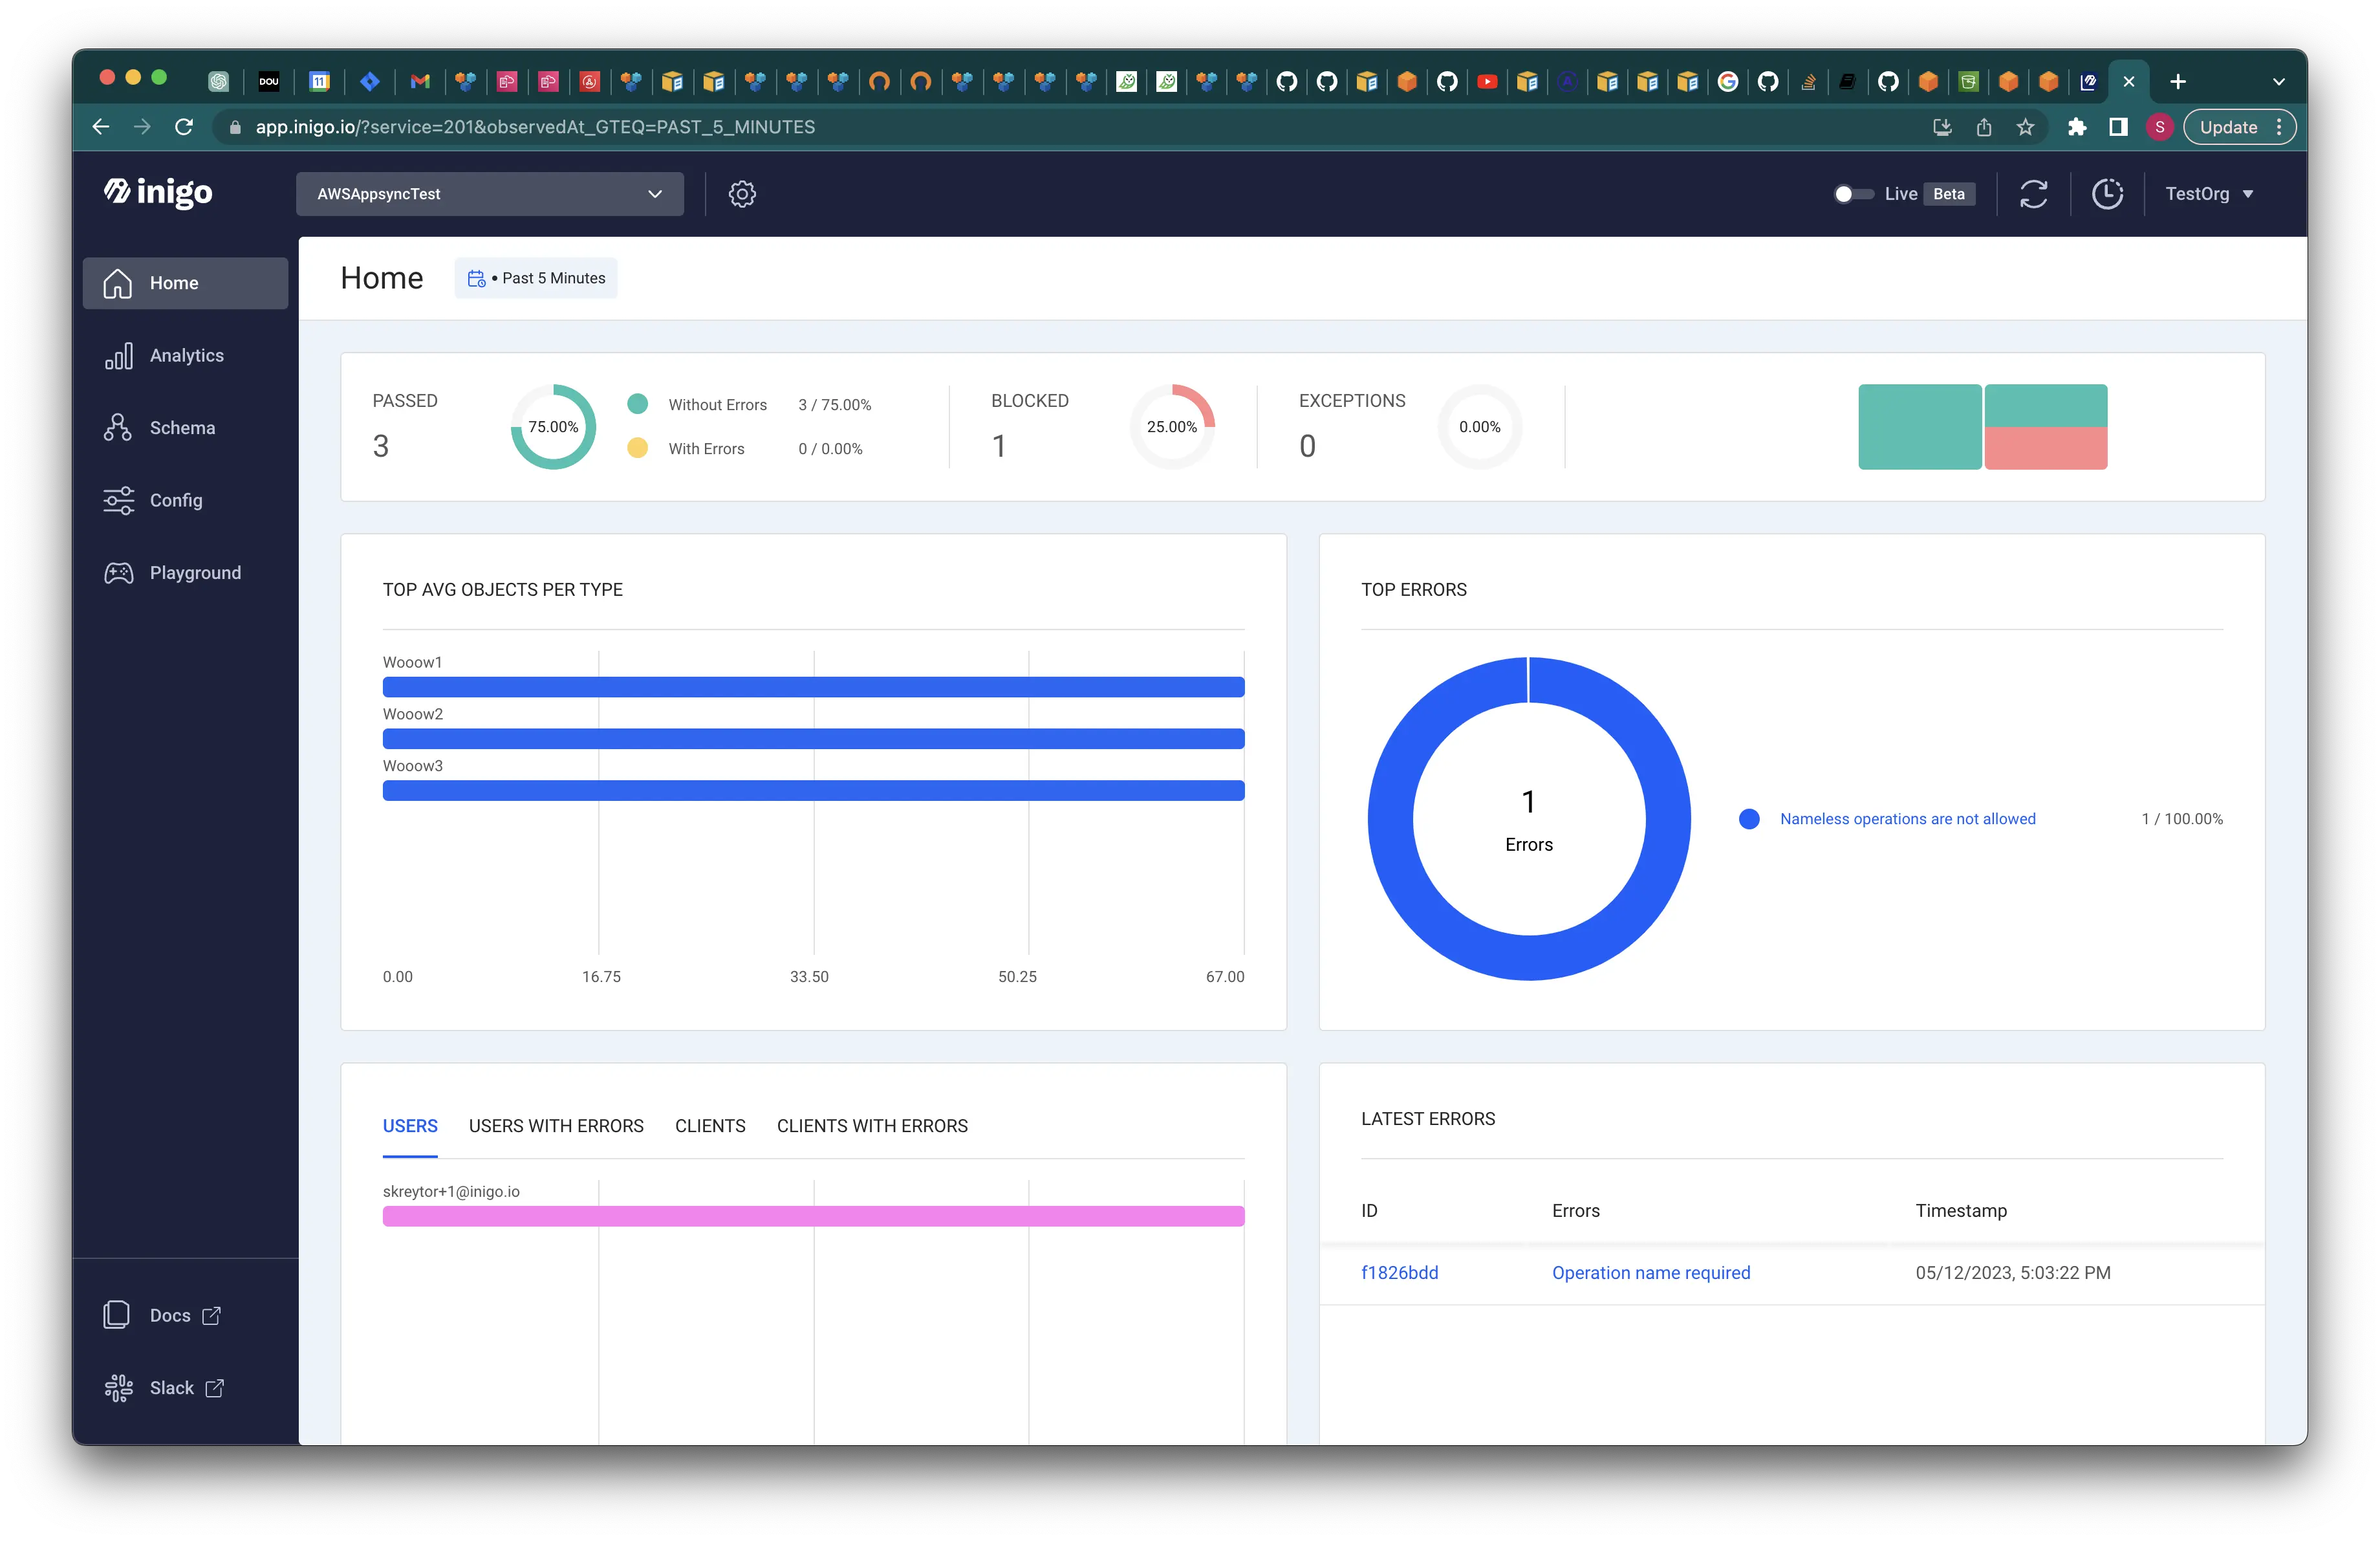This screenshot has height=1541, width=2380.
Task: Click the browser back arrow
Action: [x=101, y=127]
